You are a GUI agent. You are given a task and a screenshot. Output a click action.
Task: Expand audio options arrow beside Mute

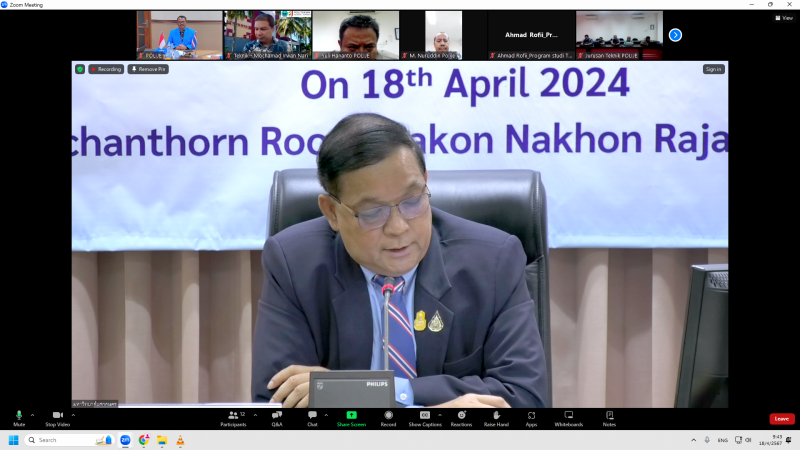(32, 414)
